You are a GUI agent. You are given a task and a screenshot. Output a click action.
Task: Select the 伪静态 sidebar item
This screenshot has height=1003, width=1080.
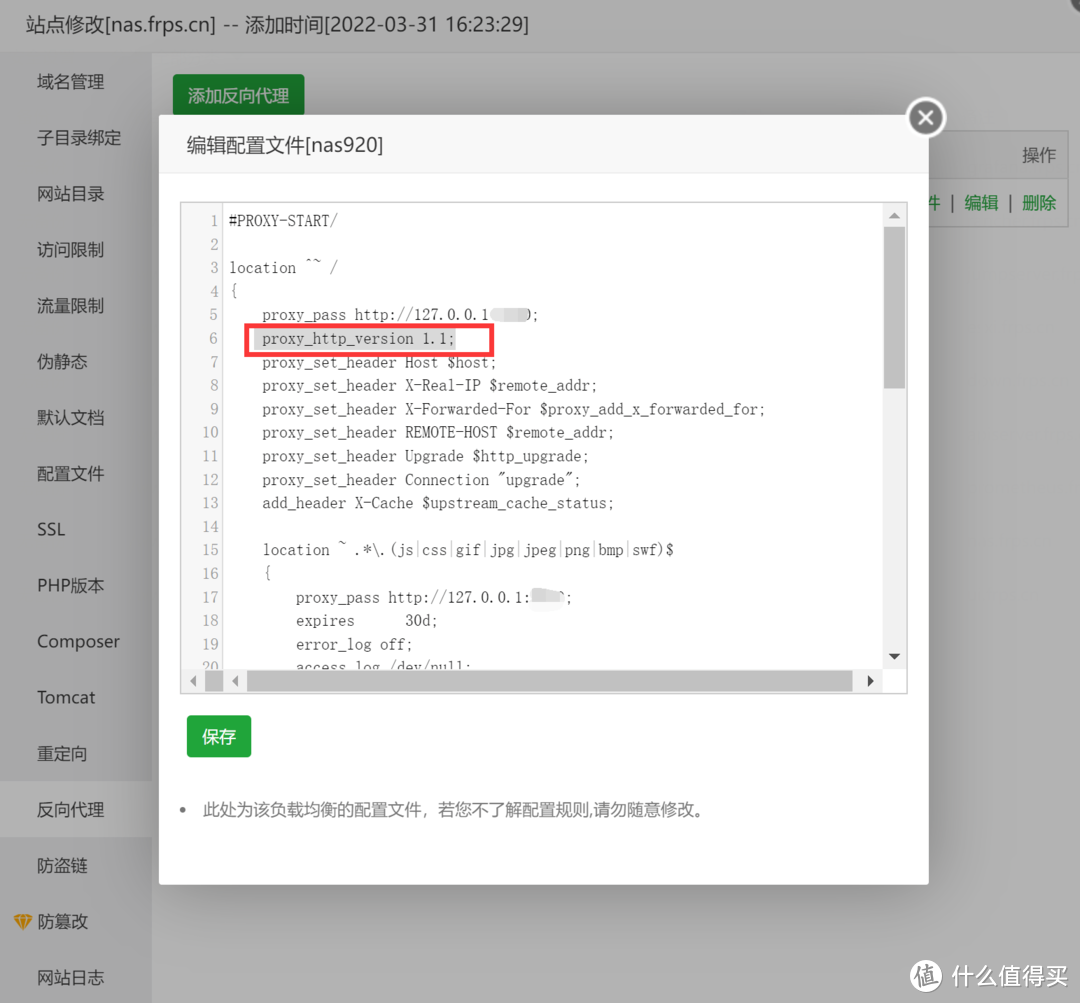62,362
